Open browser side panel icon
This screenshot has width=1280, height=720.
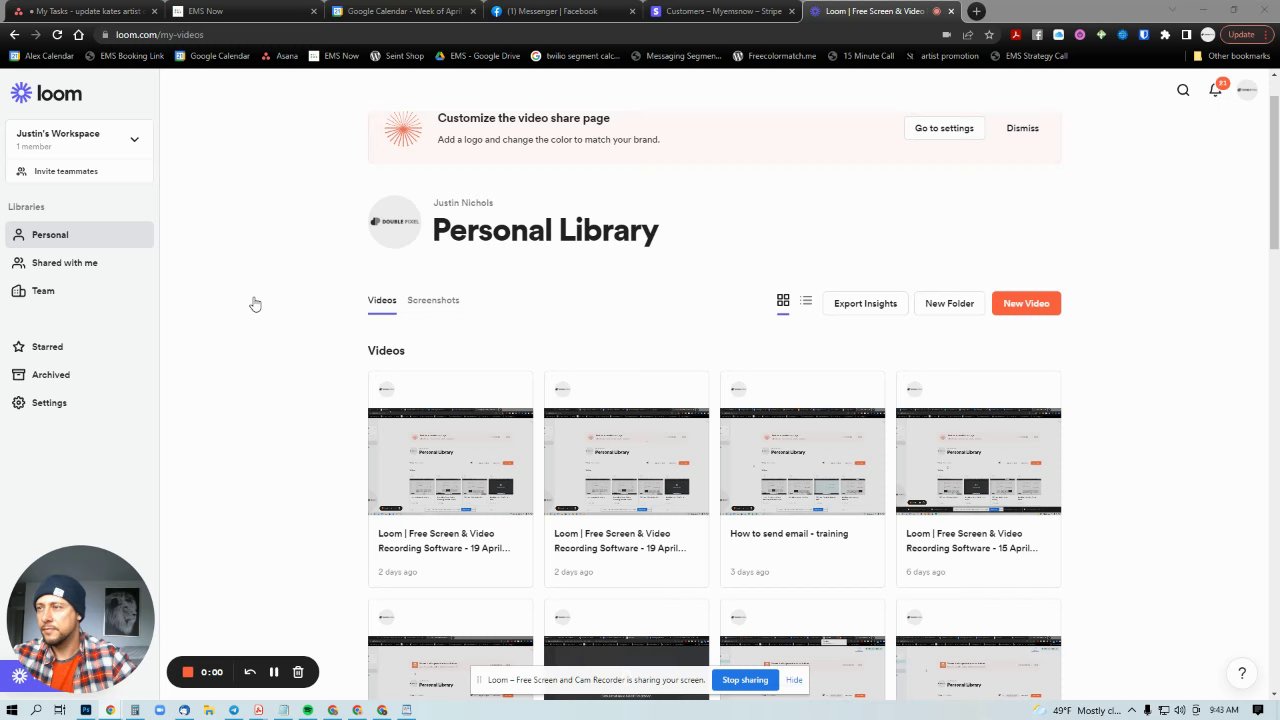coord(1186,34)
